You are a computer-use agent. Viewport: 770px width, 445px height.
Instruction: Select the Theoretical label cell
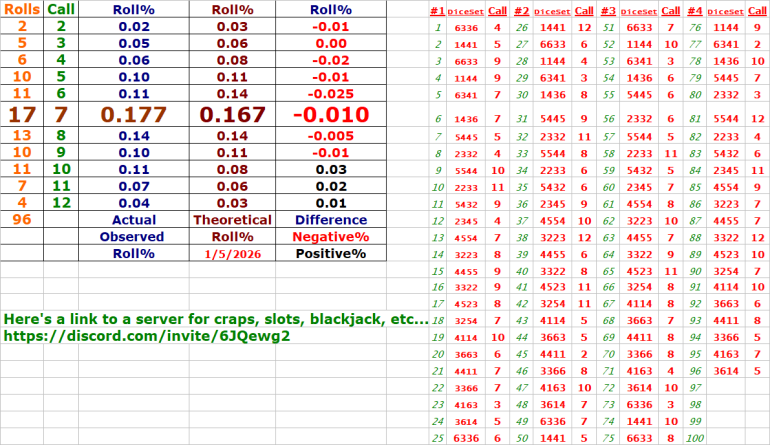tap(232, 219)
